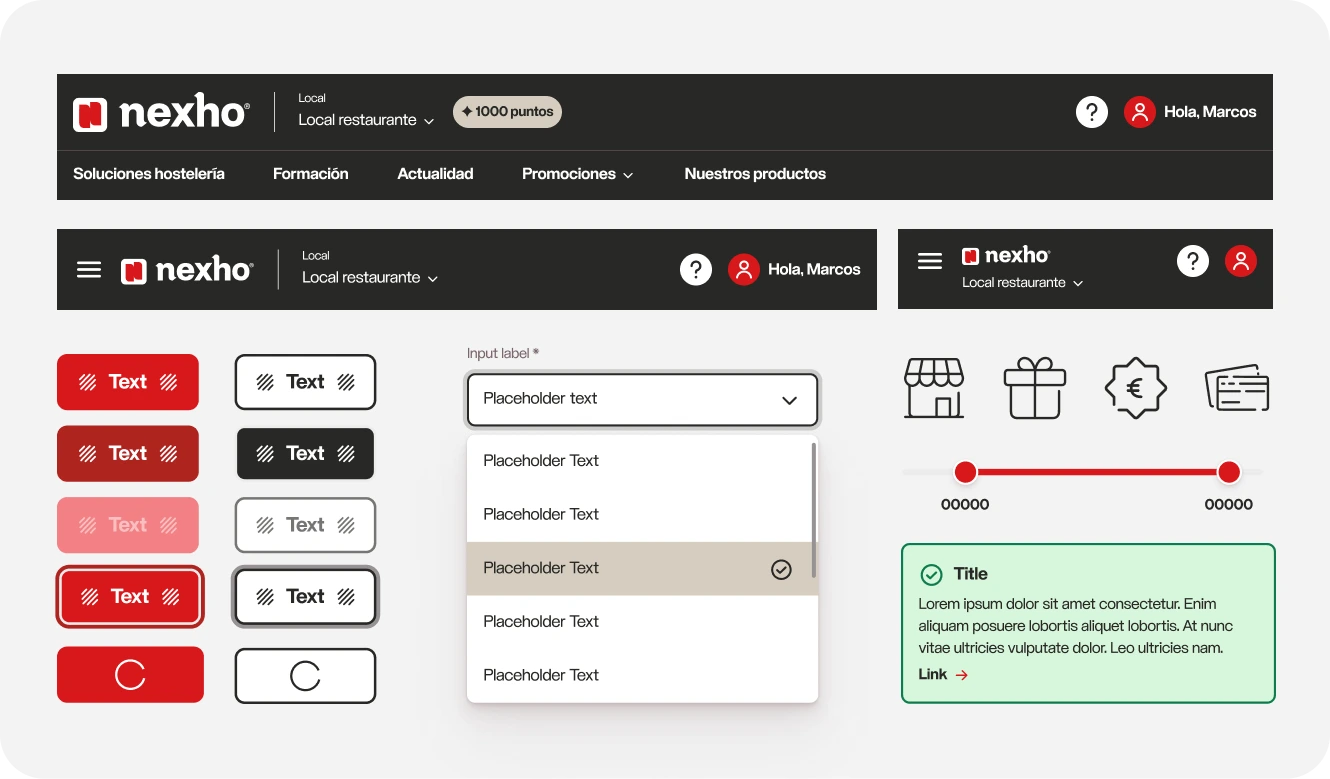
Task: Expand Local restaurante in the medium header
Action: (370, 278)
